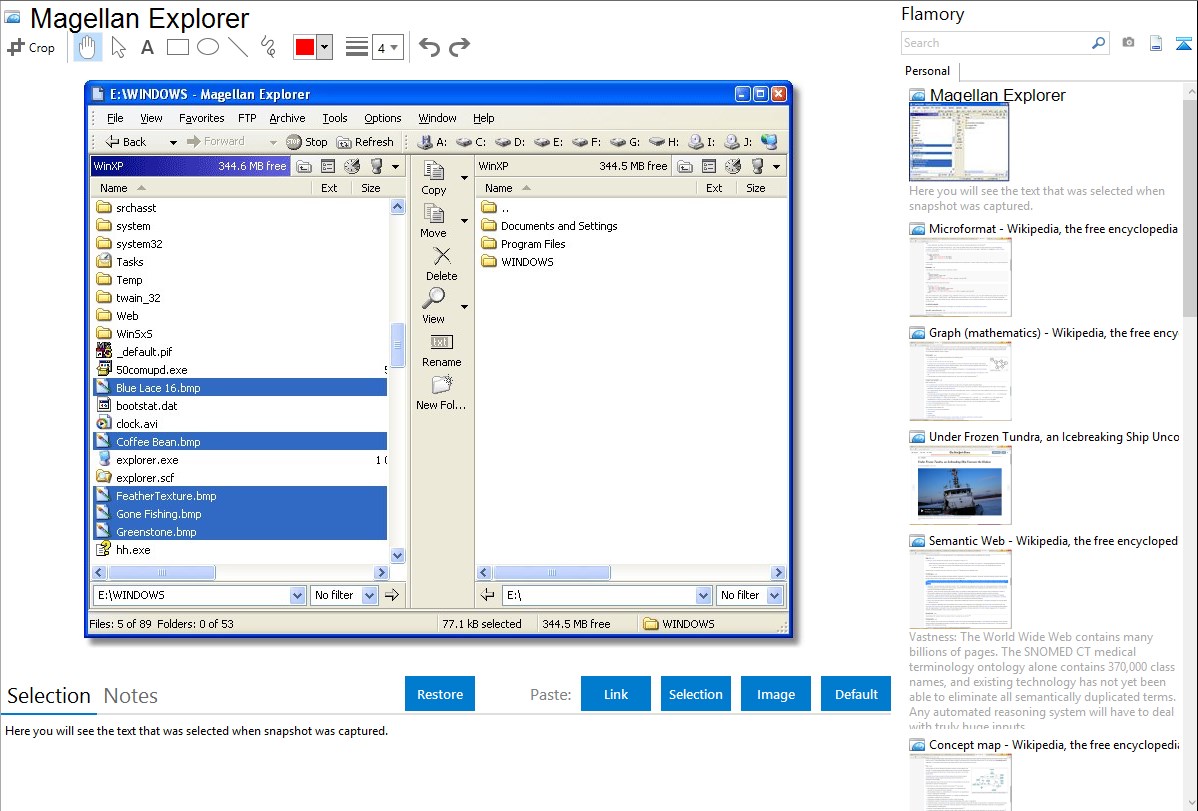Select the Crop tool
Viewport: 1198px width, 811px height.
pyautogui.click(x=31, y=47)
